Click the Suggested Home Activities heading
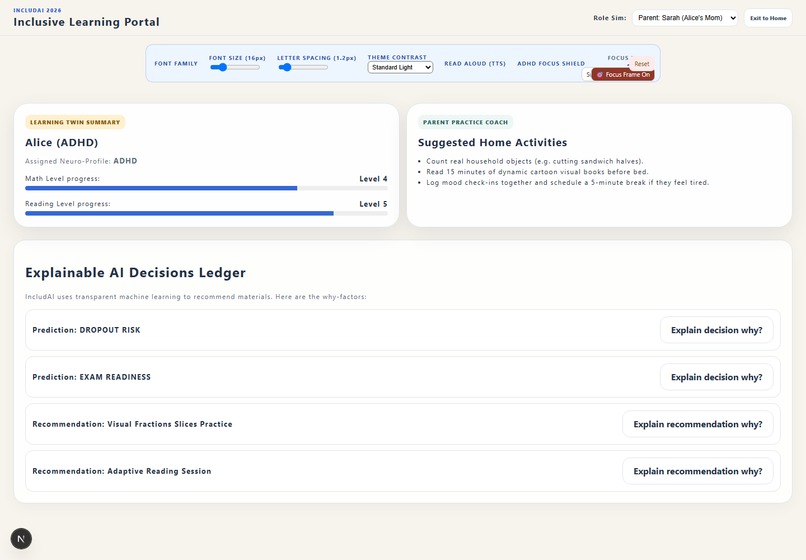The image size is (806, 560). [x=492, y=142]
